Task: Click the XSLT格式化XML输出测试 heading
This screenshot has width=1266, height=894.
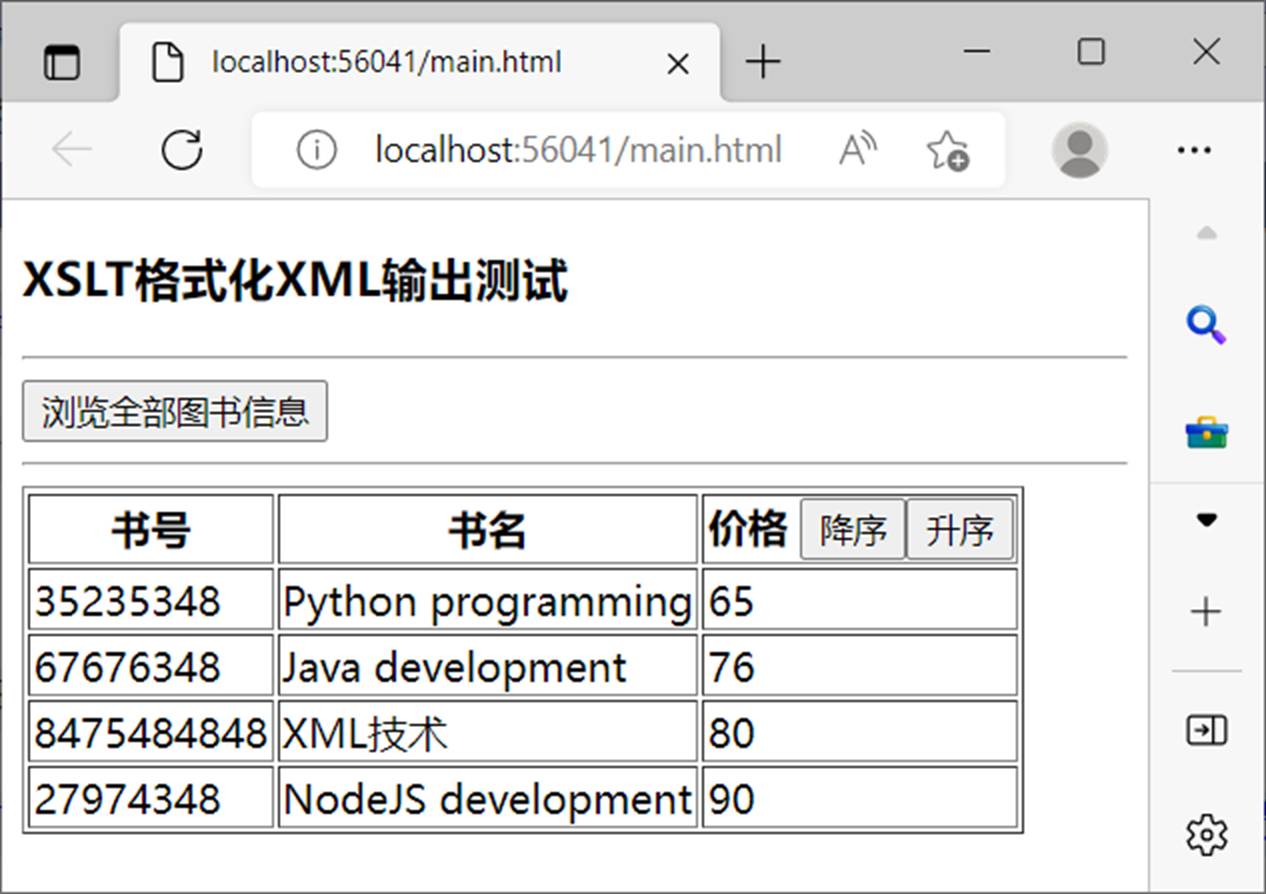Action: click(295, 280)
